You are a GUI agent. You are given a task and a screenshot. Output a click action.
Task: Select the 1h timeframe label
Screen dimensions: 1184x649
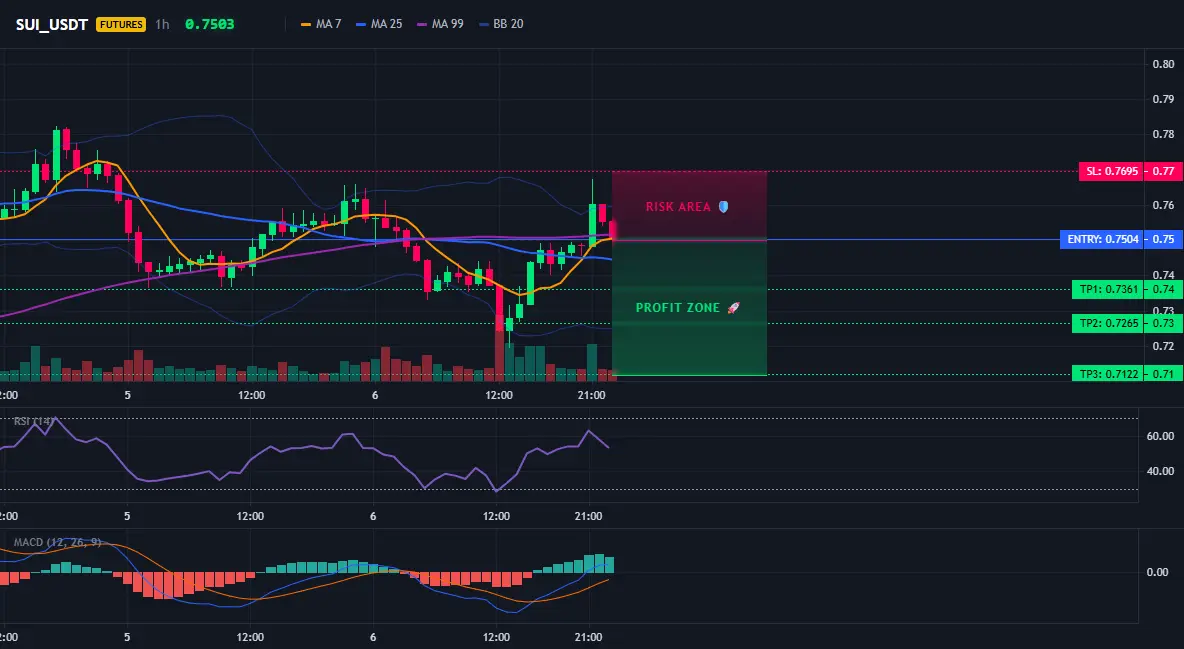162,24
